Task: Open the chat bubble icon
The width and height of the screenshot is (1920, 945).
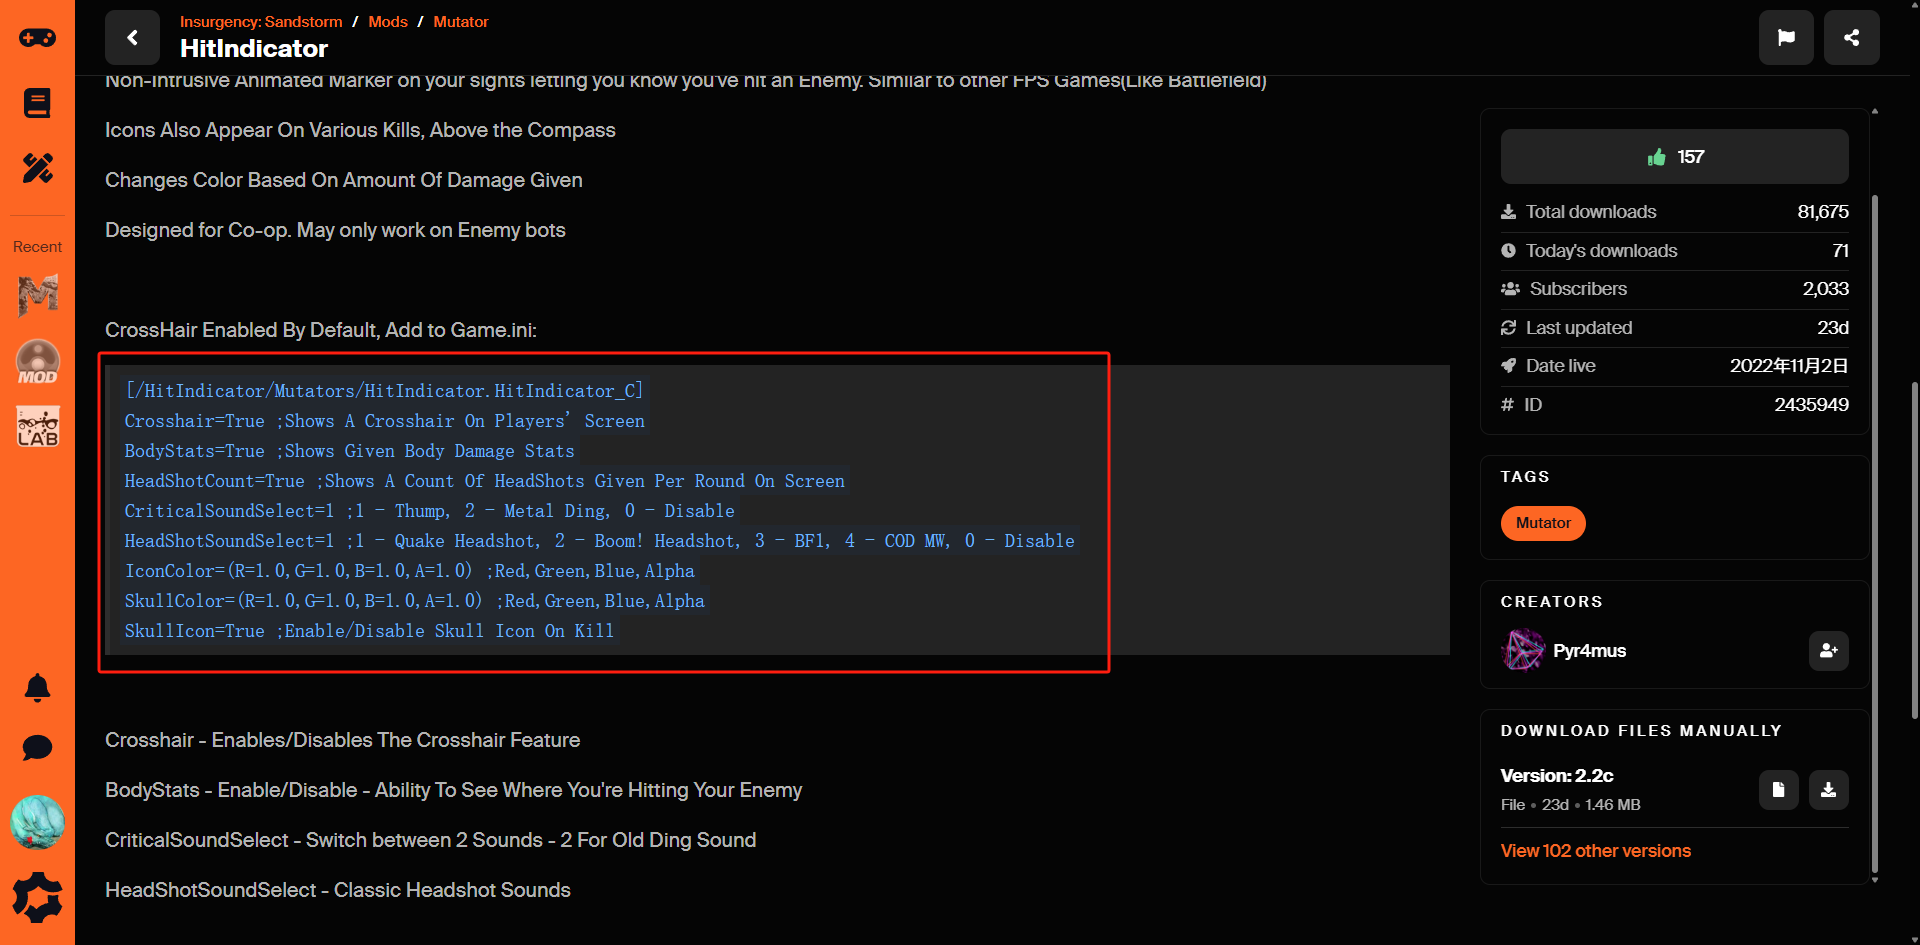Action: pos(37,748)
